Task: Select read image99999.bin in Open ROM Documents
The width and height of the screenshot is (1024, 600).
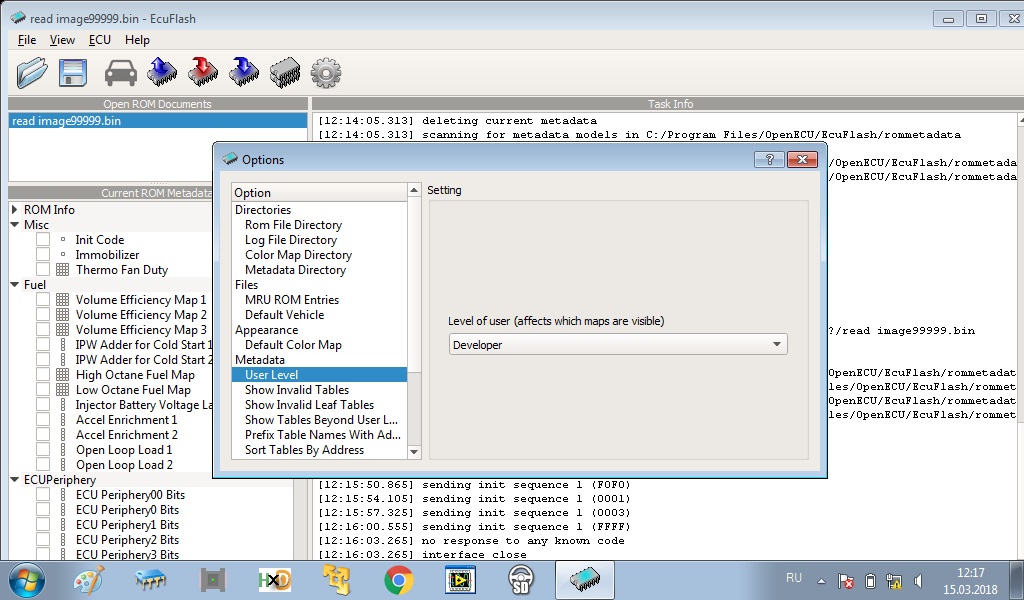Action: pyautogui.click(x=157, y=121)
